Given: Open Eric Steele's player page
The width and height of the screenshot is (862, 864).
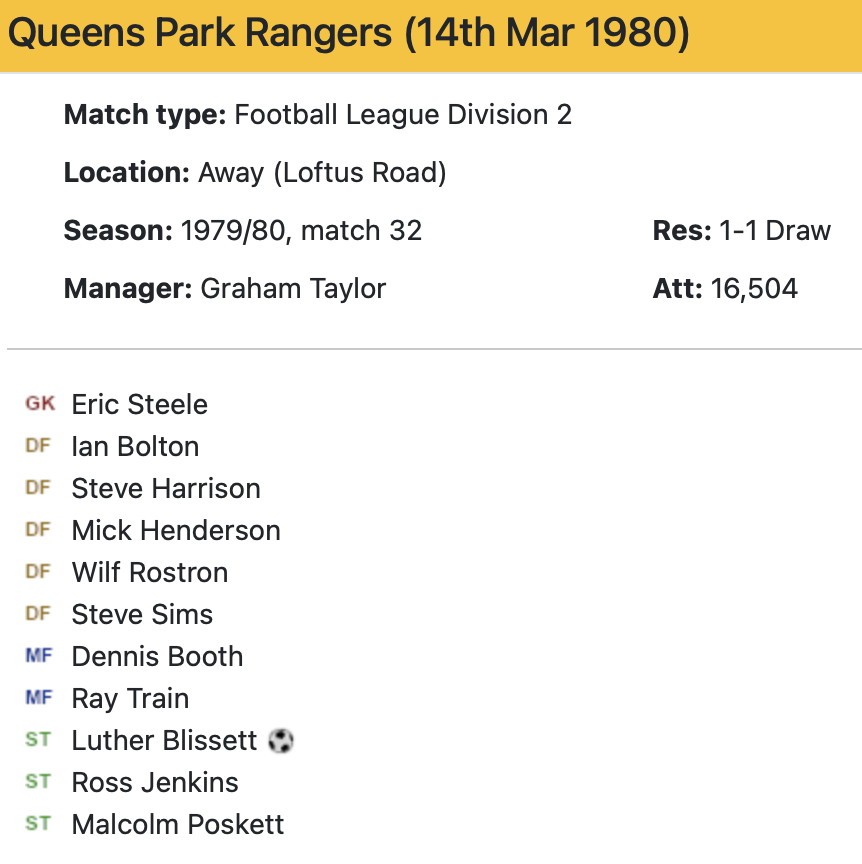Looking at the screenshot, I should click(x=140, y=404).
